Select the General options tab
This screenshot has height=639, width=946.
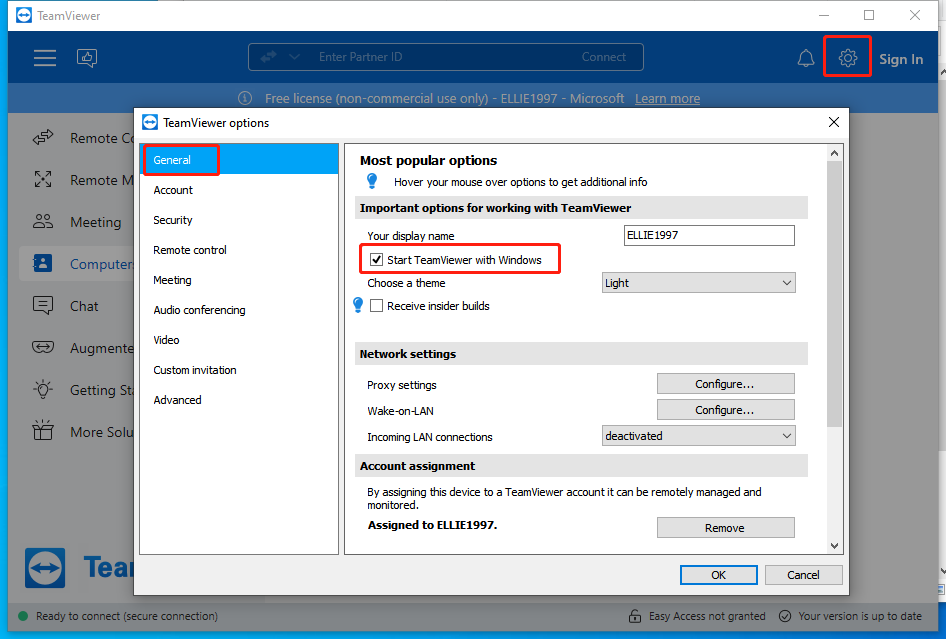(x=239, y=160)
